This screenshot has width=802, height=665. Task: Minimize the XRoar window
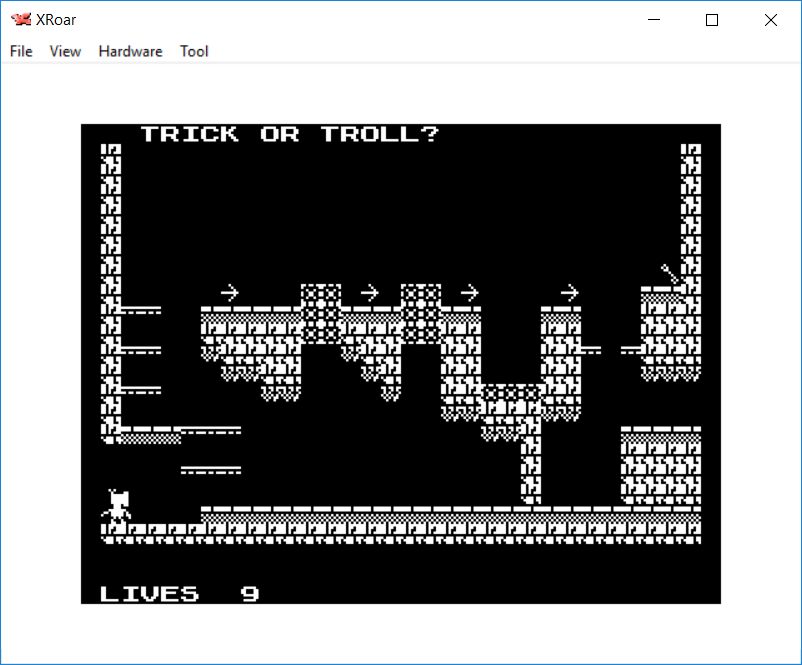pyautogui.click(x=655, y=20)
